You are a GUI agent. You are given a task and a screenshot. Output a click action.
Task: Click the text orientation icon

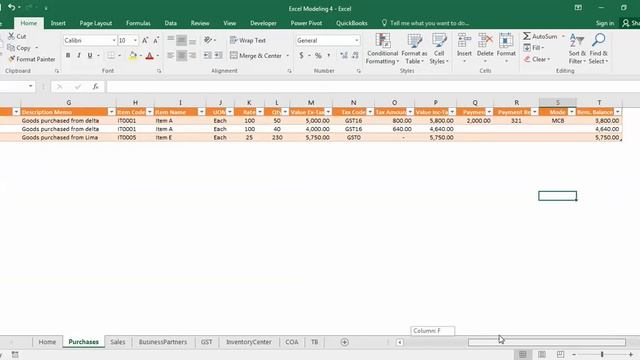coord(208,40)
